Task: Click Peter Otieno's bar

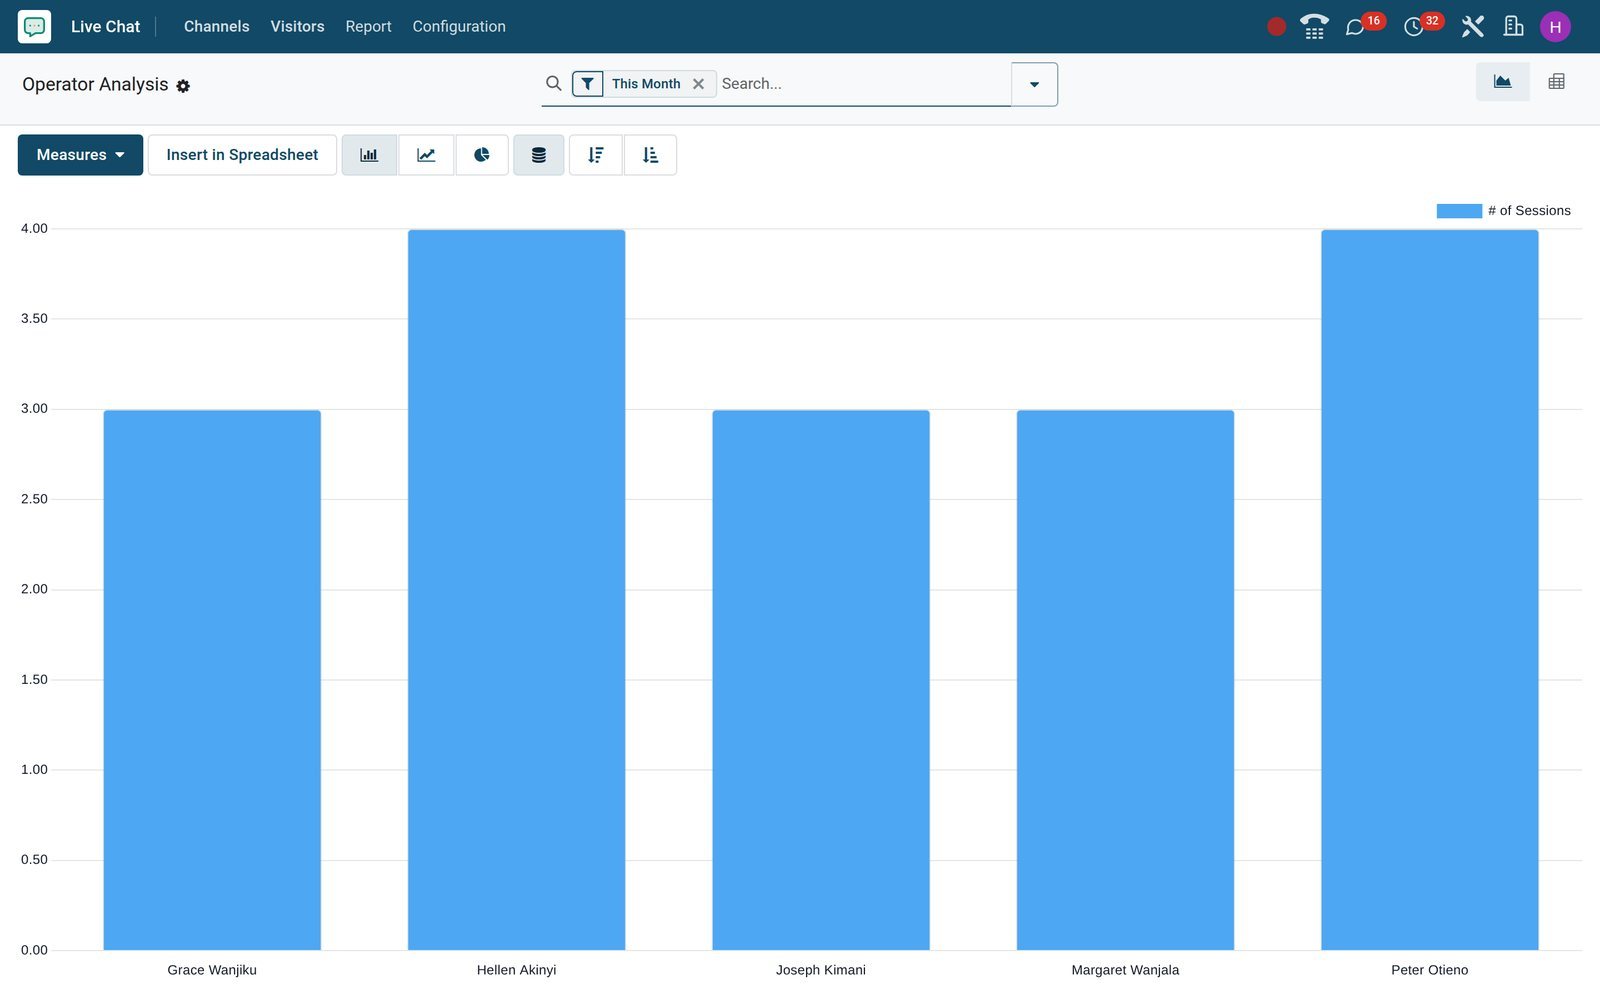Action: click(x=1429, y=590)
